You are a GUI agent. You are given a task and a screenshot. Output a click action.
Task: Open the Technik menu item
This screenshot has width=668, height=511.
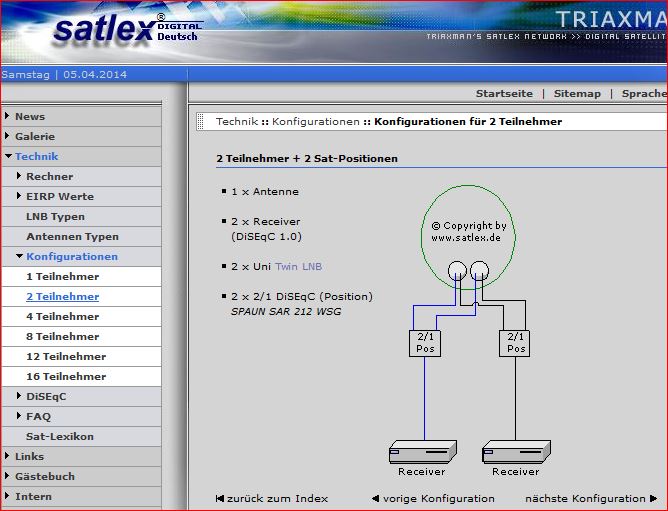(x=37, y=156)
